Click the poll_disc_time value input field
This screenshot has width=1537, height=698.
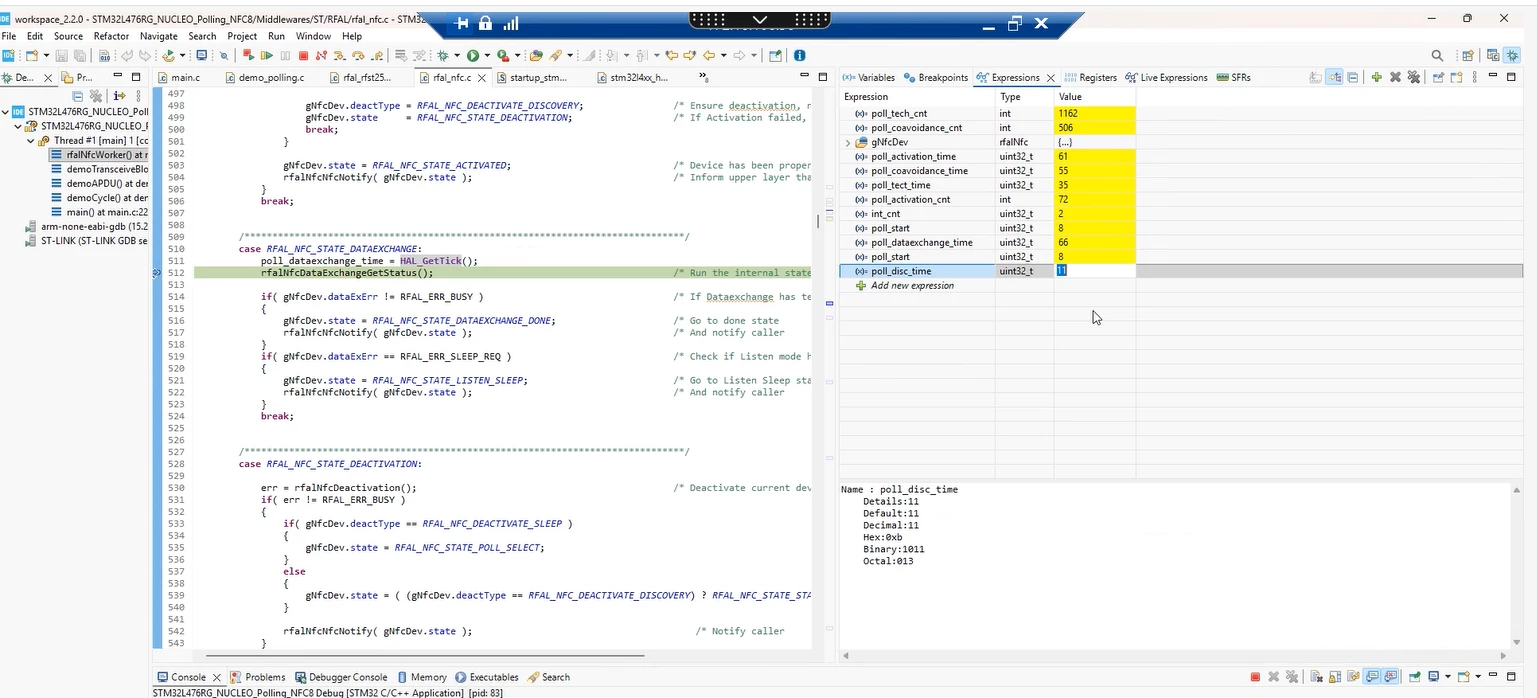tap(1095, 271)
